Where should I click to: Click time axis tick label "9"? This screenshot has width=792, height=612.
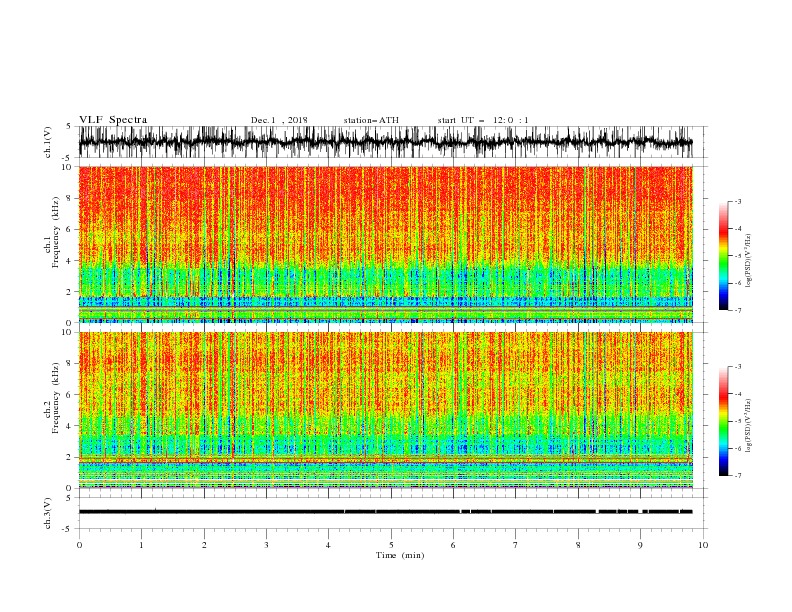(x=640, y=545)
